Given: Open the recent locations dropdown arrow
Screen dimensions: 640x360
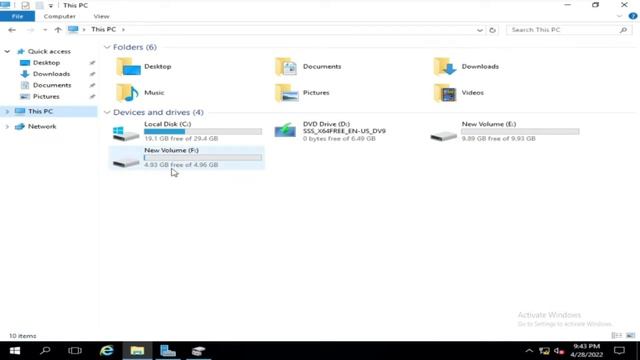Looking at the screenshot, I should [x=45, y=30].
